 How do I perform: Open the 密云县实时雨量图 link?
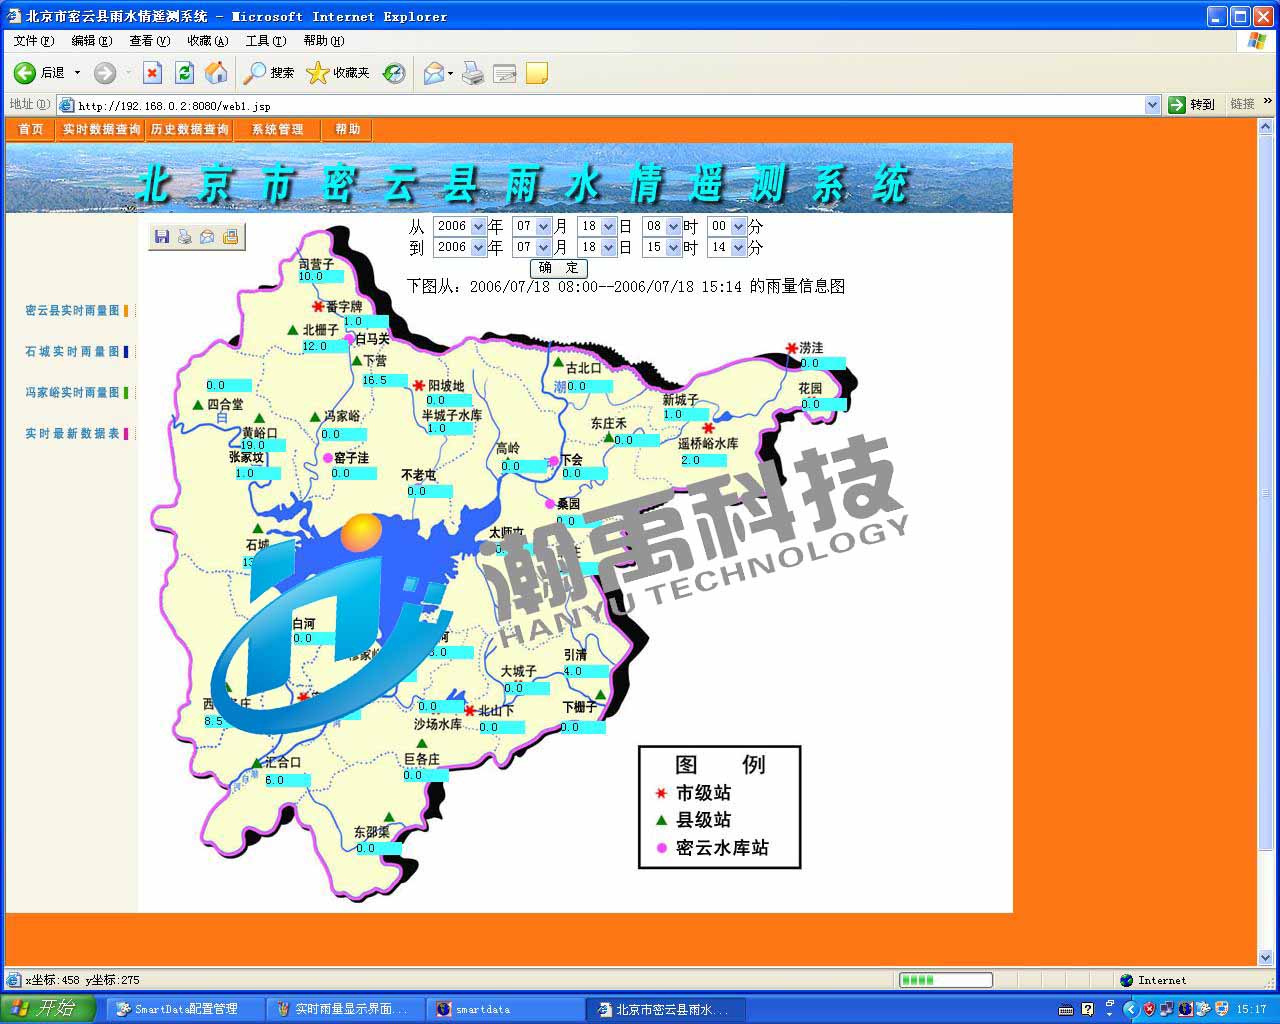point(72,311)
